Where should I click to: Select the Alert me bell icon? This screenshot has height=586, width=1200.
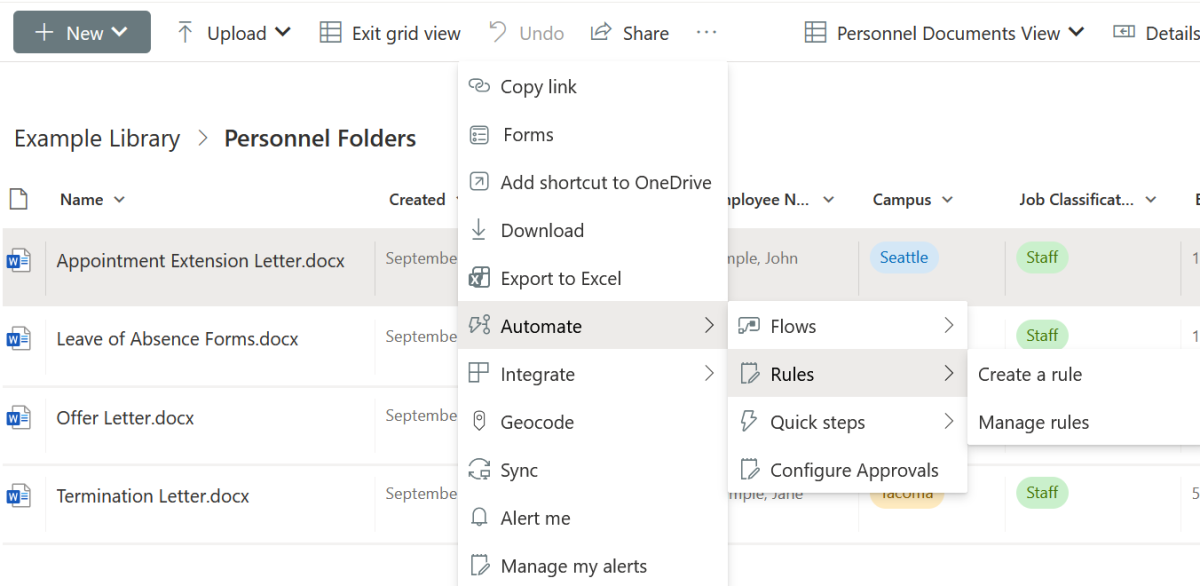(x=481, y=518)
